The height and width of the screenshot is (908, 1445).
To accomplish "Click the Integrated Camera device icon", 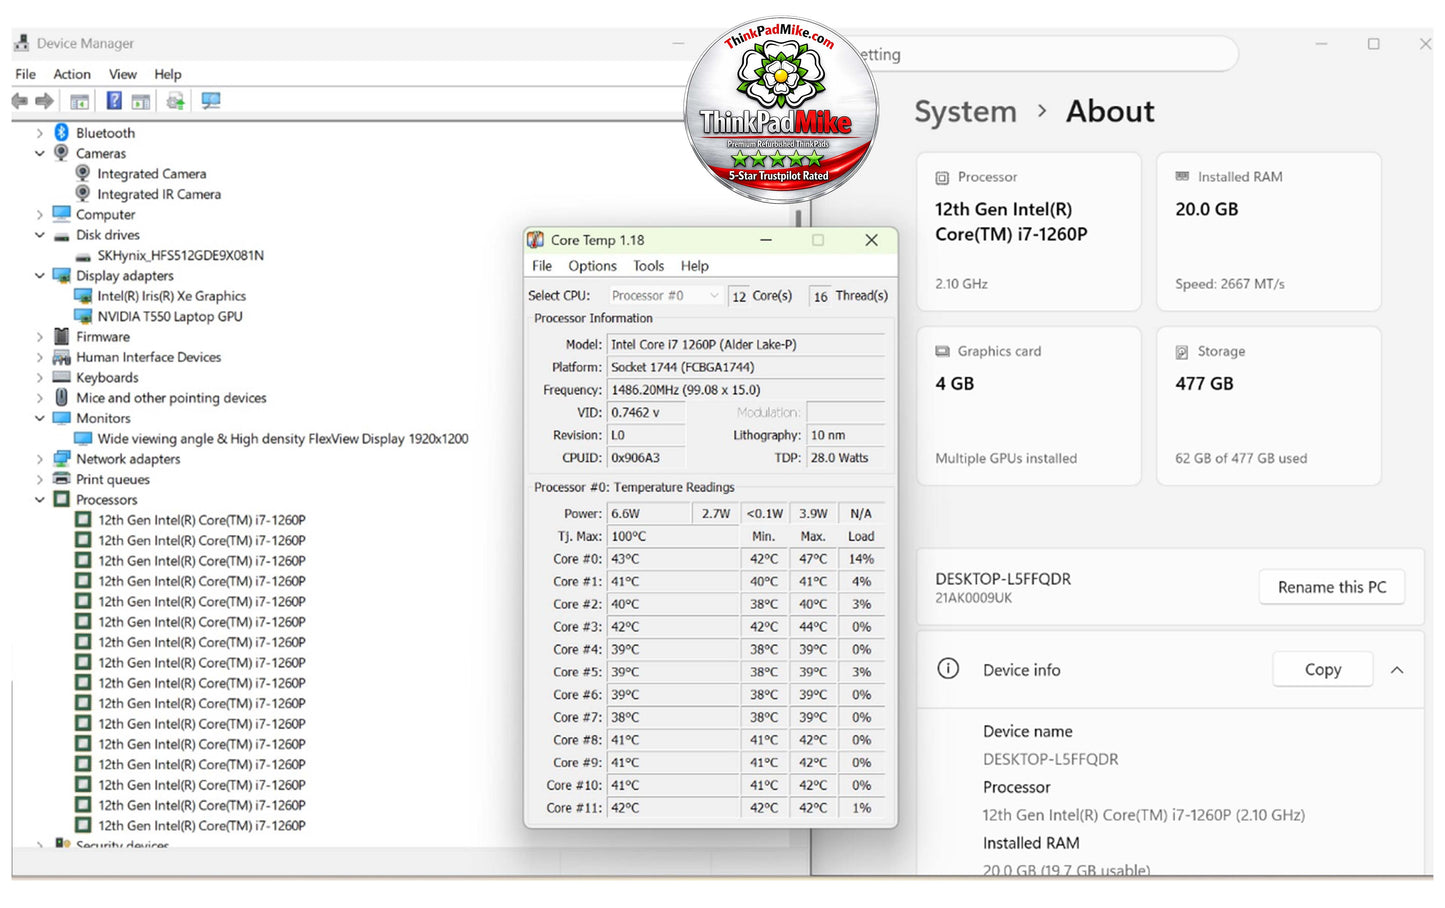I will click(x=83, y=174).
